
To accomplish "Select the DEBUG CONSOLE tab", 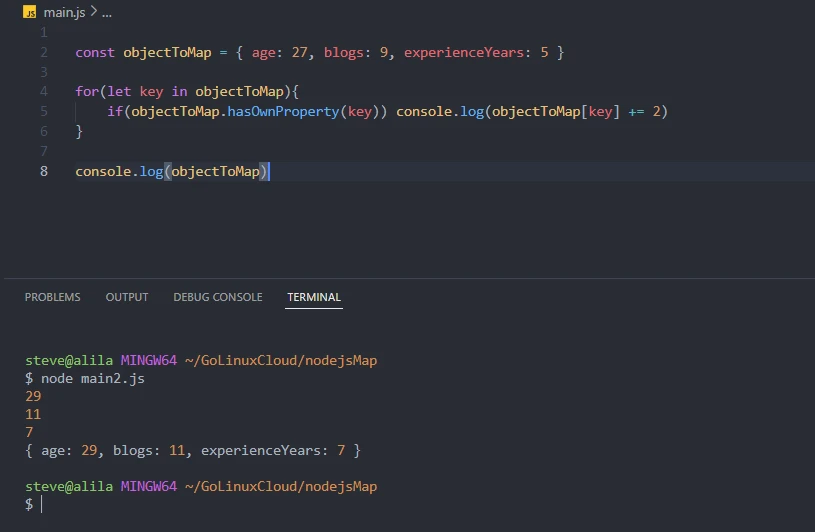I will (x=217, y=297).
